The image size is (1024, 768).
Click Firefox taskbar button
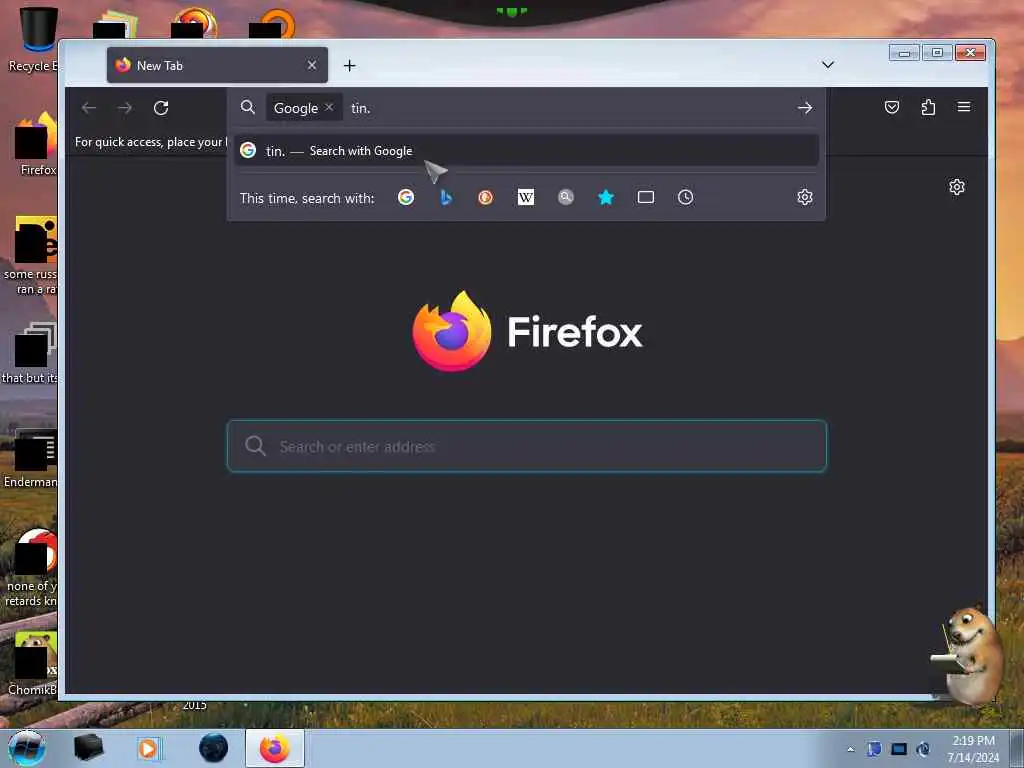coord(274,748)
